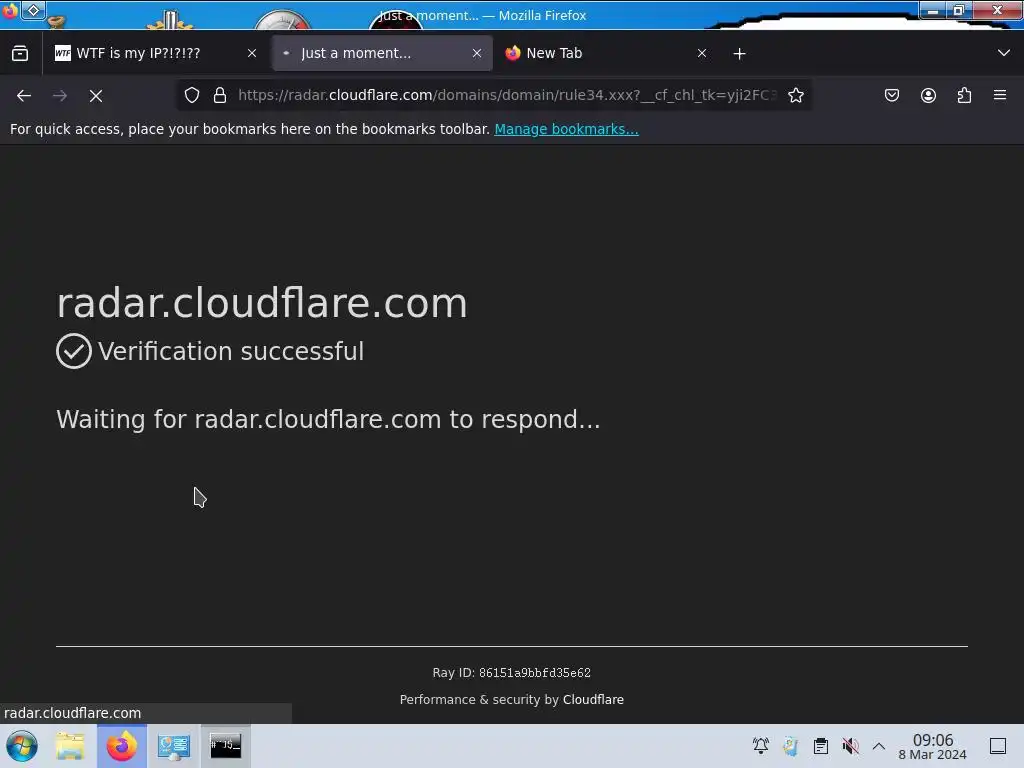Viewport: 1024px width, 768px height.
Task: Expand hidden system tray icons
Action: click(879, 746)
